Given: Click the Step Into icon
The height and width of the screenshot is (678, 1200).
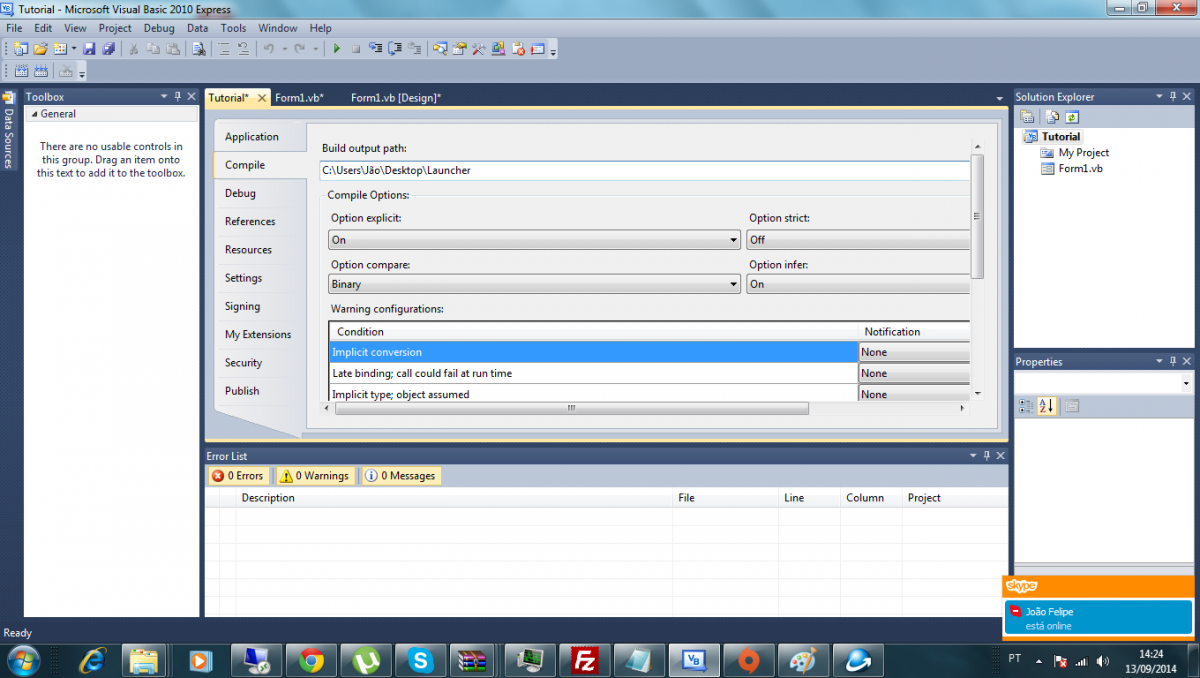Looking at the screenshot, I should pyautogui.click(x=376, y=48).
